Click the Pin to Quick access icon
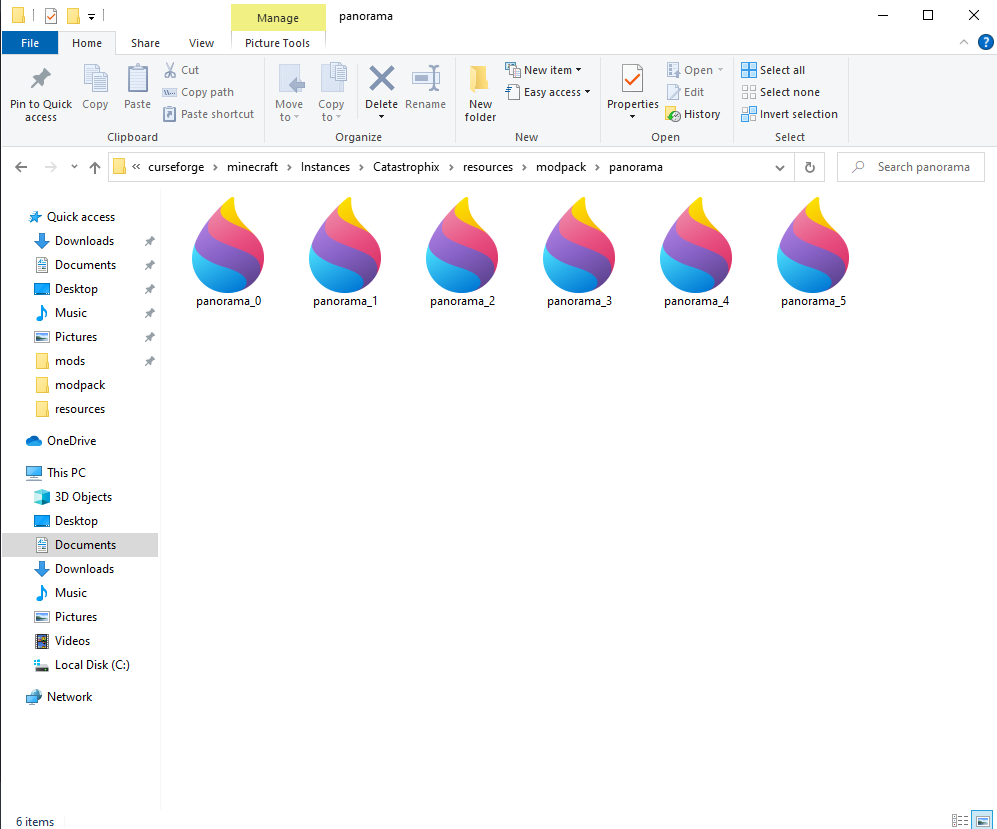This screenshot has width=997, height=829. 40,93
